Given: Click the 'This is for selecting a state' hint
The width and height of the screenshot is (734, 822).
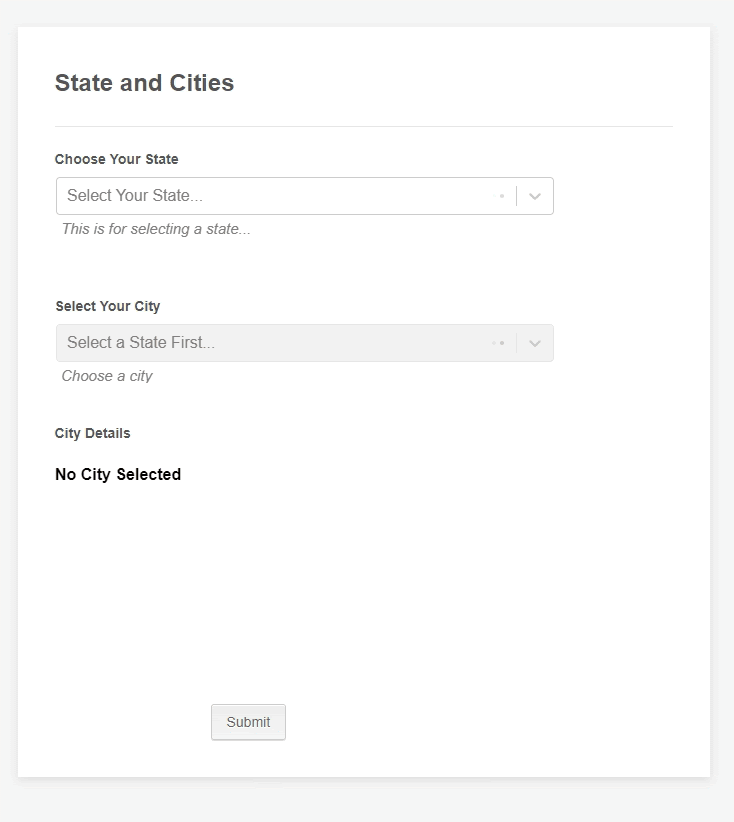Looking at the screenshot, I should pyautogui.click(x=156, y=229).
